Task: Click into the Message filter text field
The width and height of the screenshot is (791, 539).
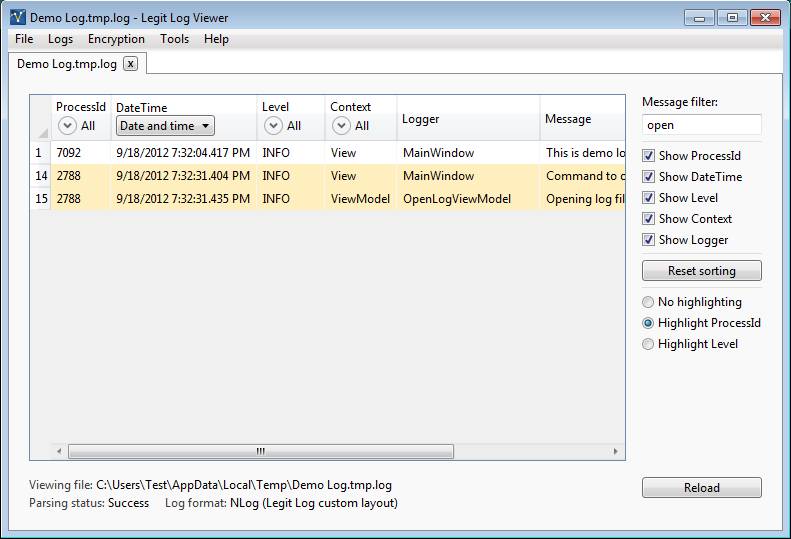Action: coord(701,125)
